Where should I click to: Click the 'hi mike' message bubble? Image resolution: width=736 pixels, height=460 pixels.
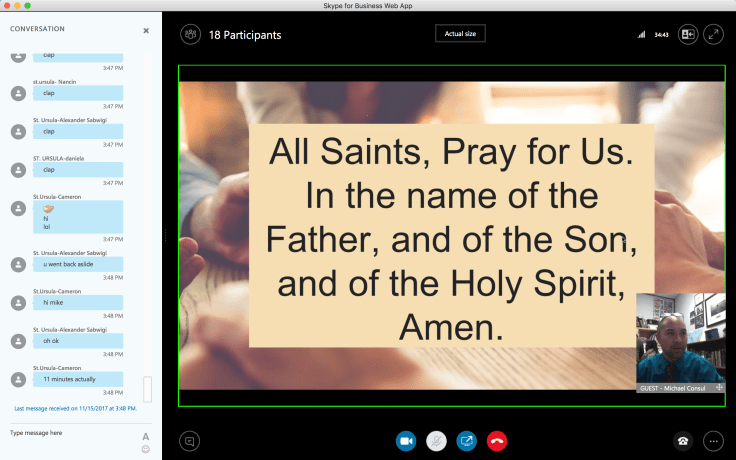78,303
